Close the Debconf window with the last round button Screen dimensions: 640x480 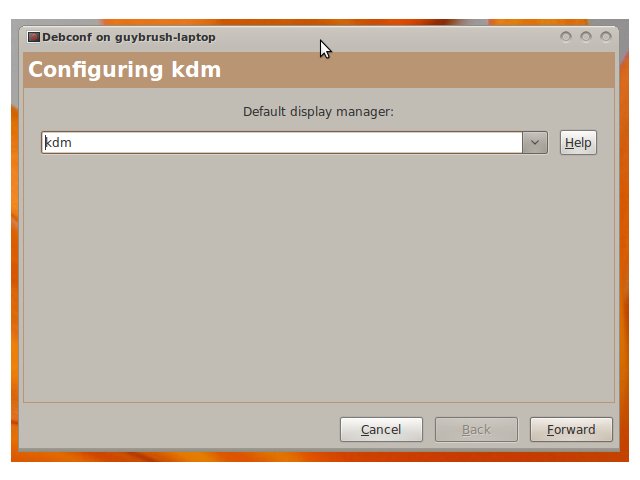tap(606, 37)
